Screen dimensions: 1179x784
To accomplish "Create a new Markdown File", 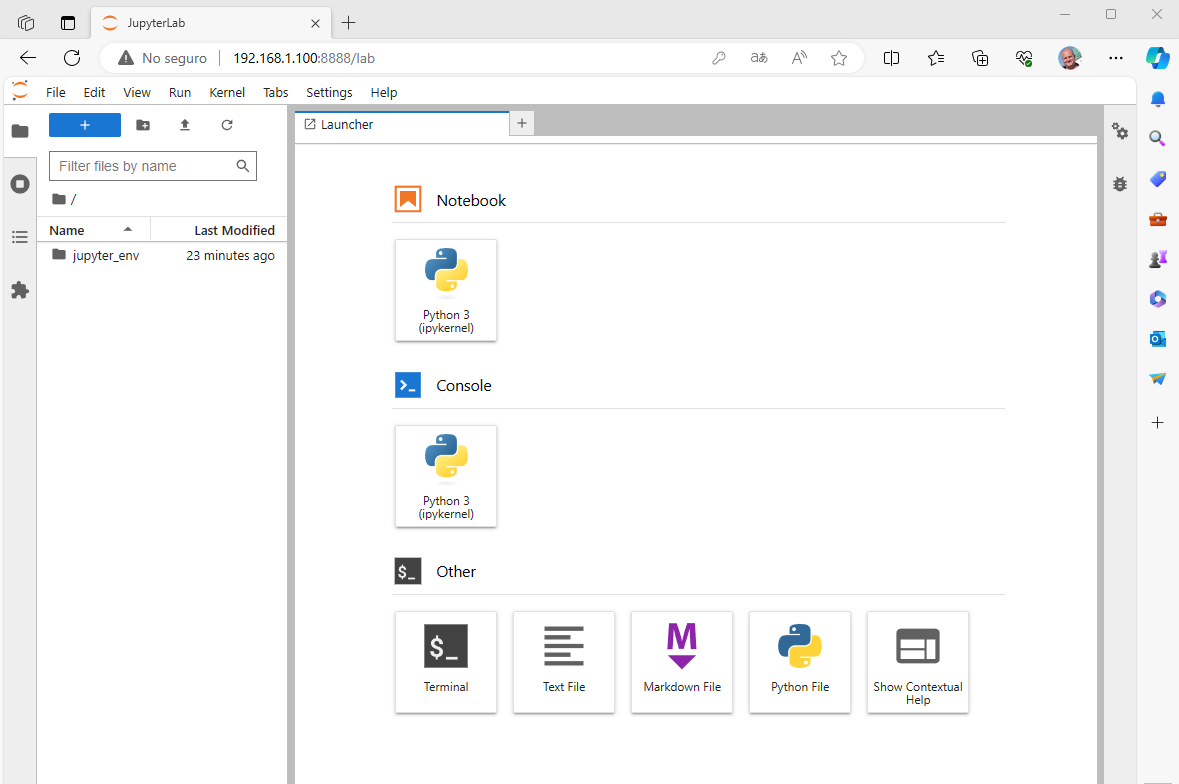I will 682,661.
